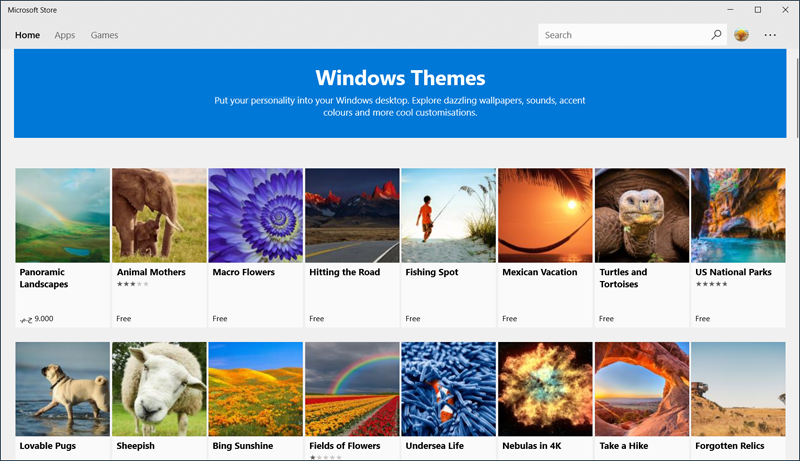Click the Windows Themes banner

[400, 93]
